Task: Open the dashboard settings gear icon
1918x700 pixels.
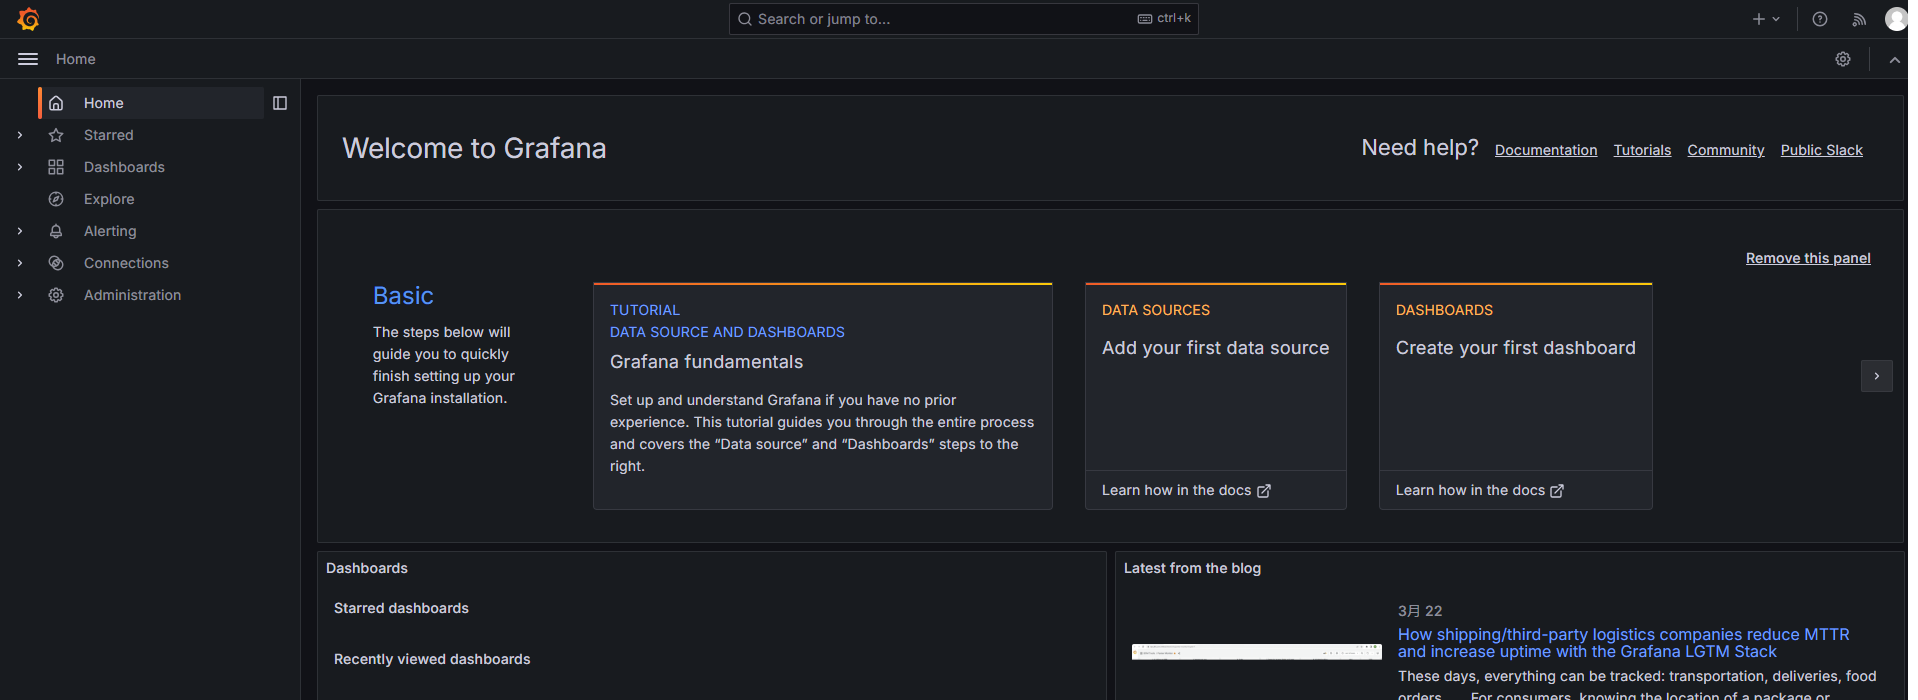Action: [1843, 59]
